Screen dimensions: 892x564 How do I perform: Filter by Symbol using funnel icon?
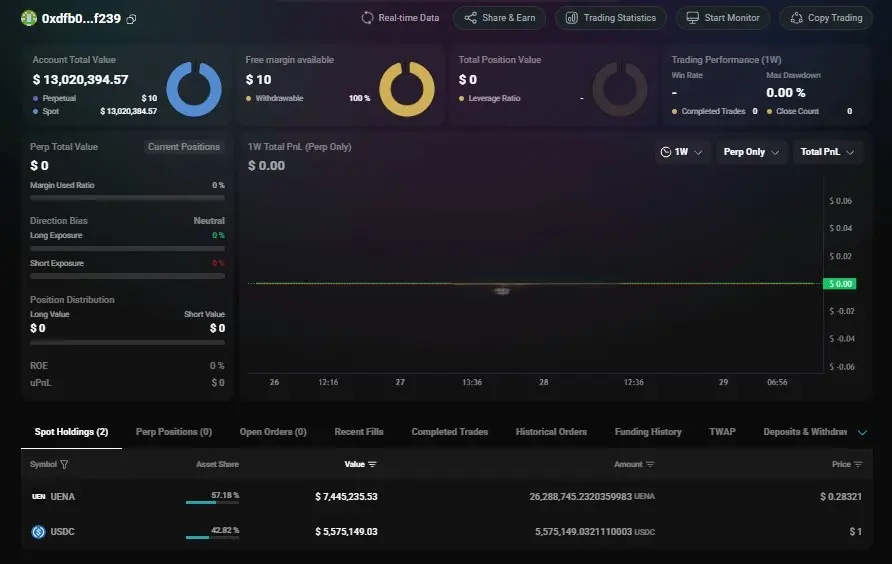(64, 464)
